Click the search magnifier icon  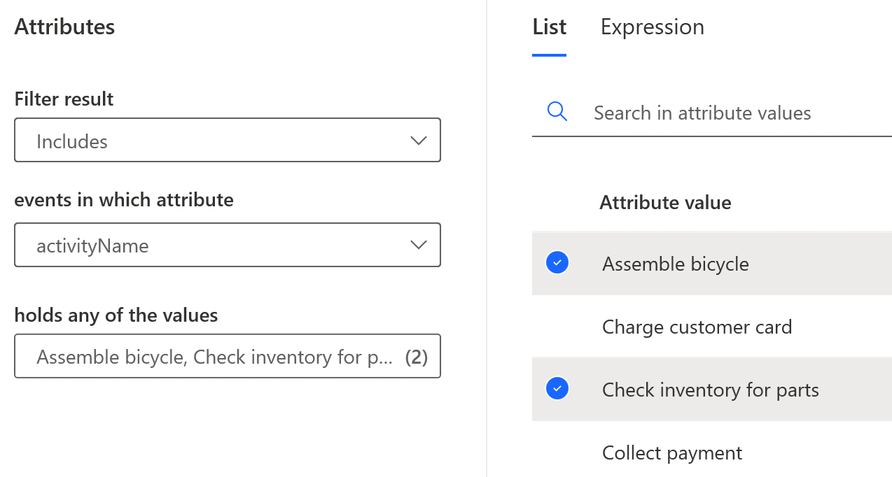coord(557,112)
